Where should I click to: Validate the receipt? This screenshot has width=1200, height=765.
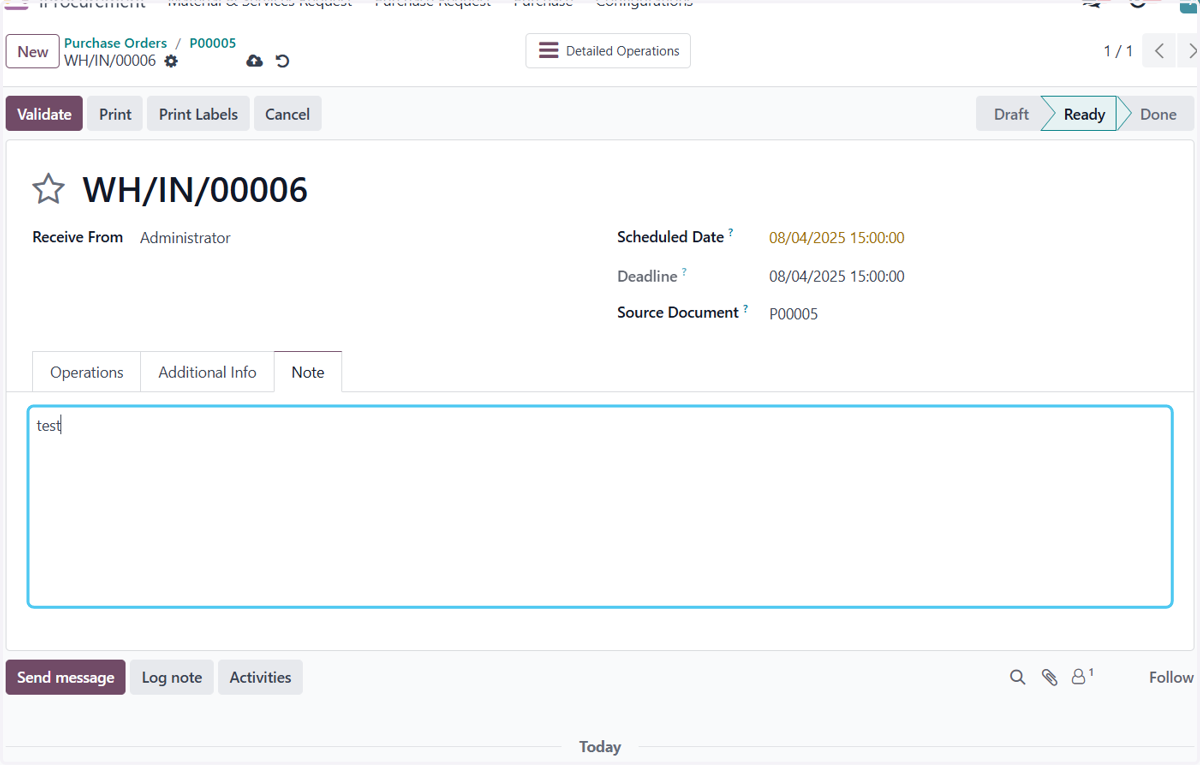pos(44,114)
